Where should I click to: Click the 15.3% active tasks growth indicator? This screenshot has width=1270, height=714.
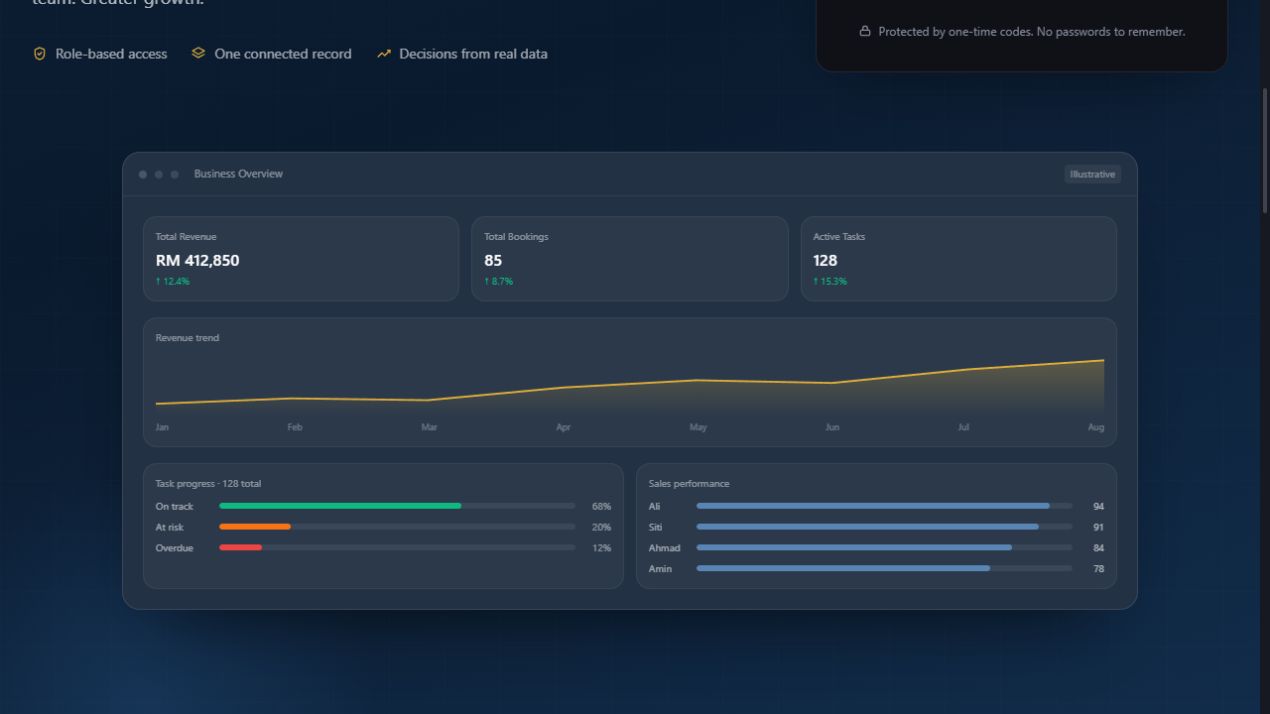(830, 282)
